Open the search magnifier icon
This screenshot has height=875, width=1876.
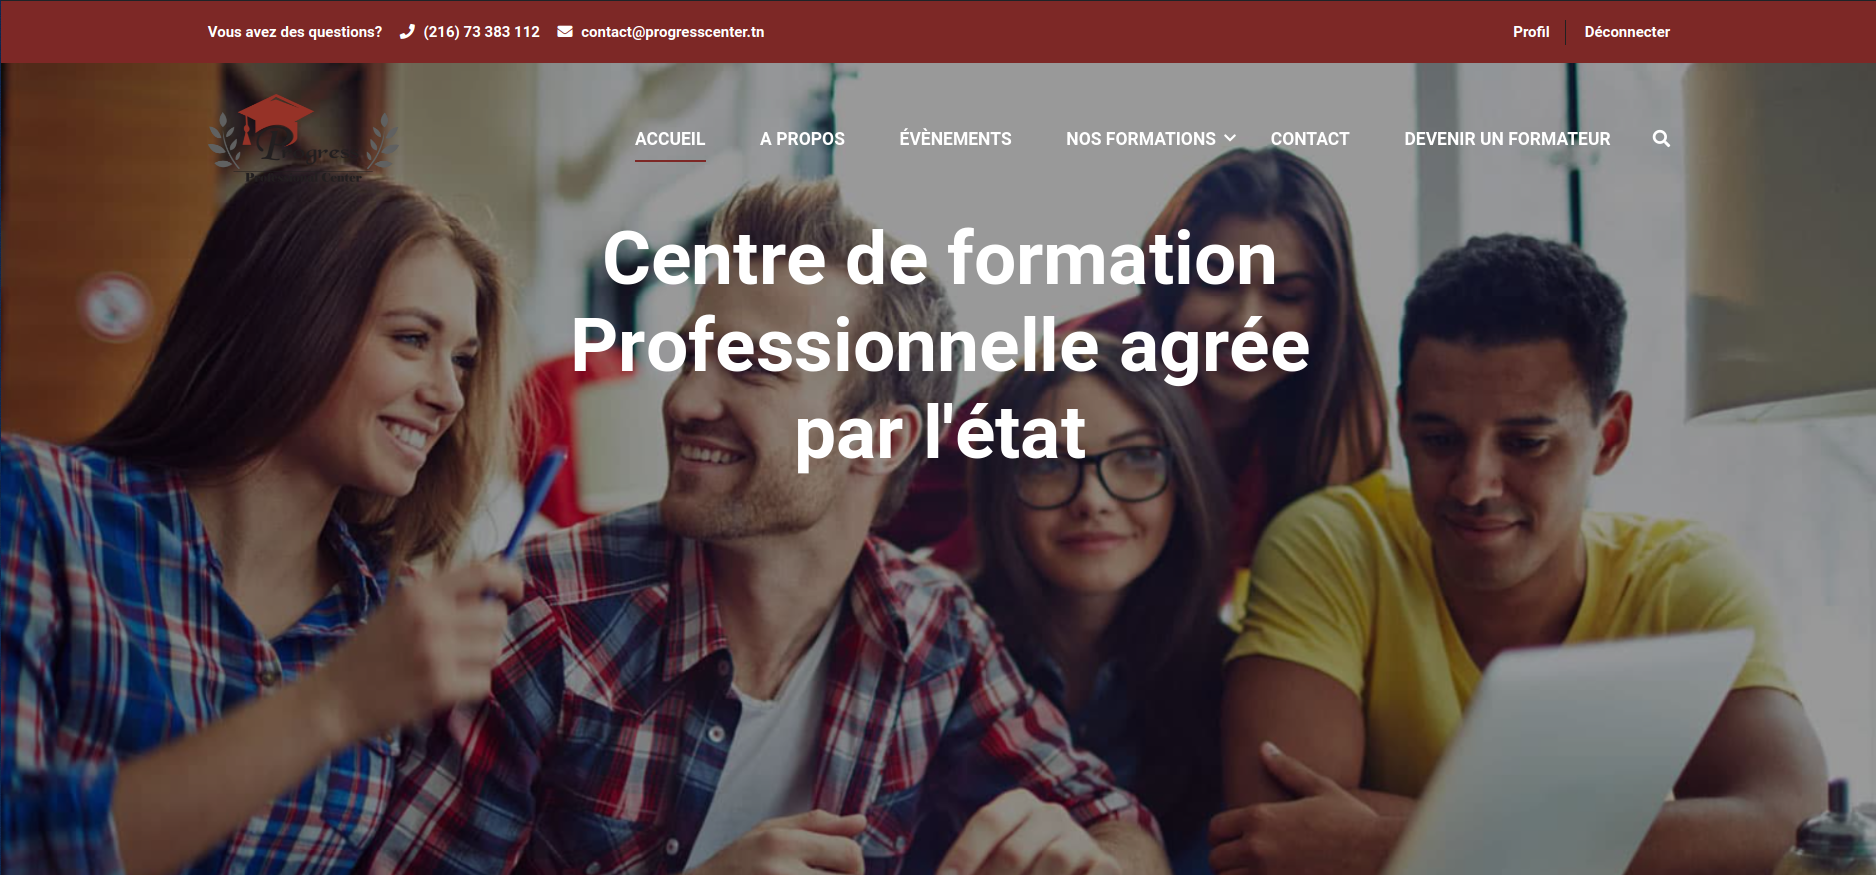pyautogui.click(x=1661, y=139)
